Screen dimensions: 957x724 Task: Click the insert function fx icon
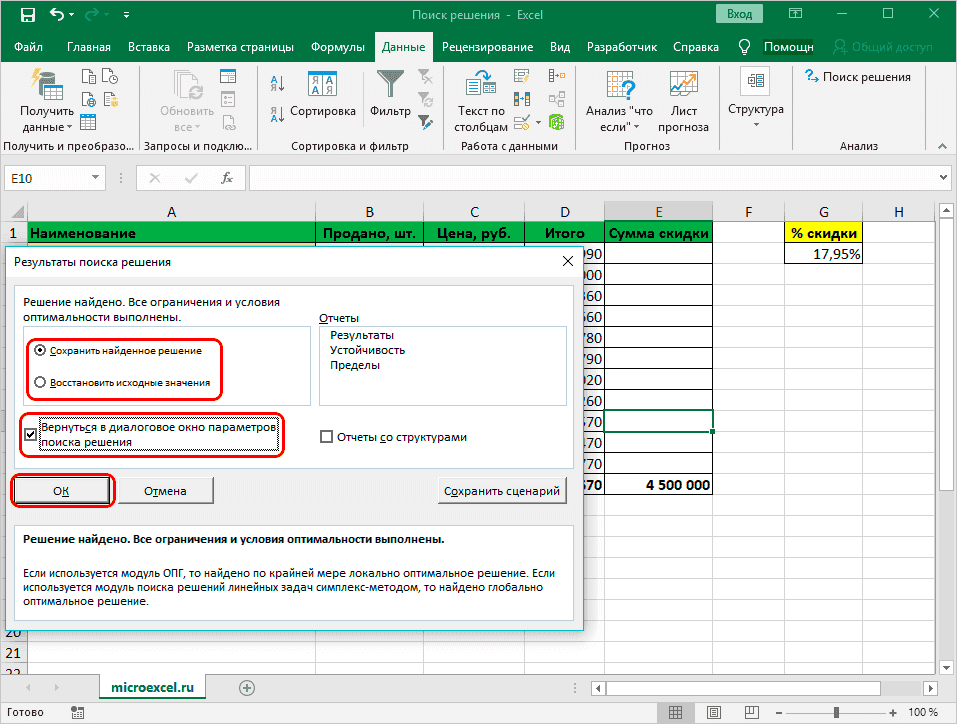coord(227,178)
